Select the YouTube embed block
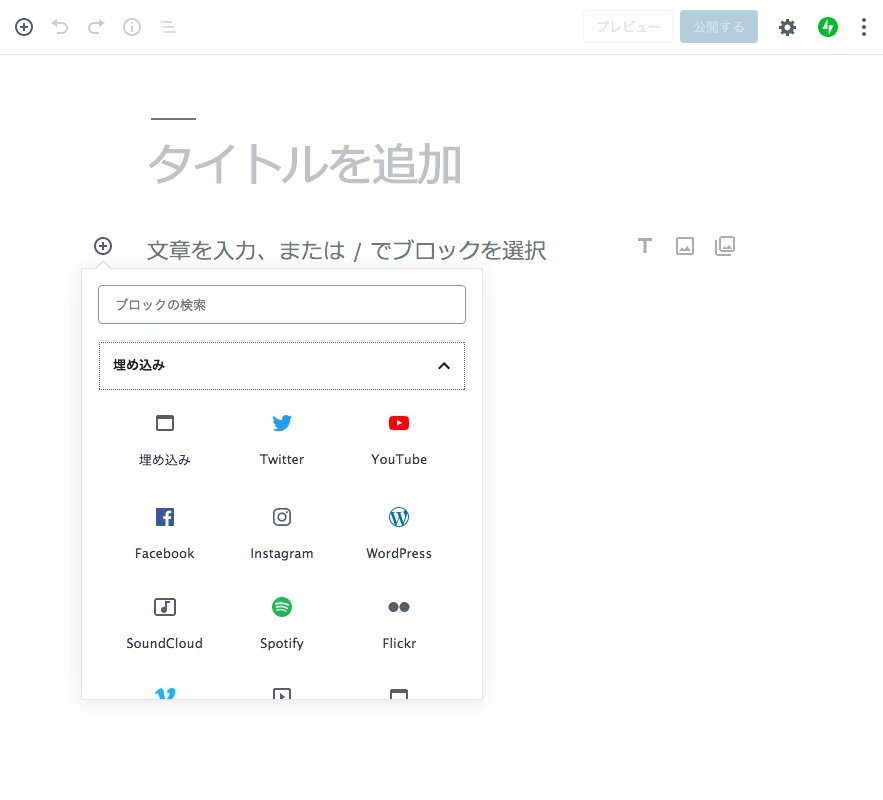This screenshot has width=883, height=800. tap(399, 441)
